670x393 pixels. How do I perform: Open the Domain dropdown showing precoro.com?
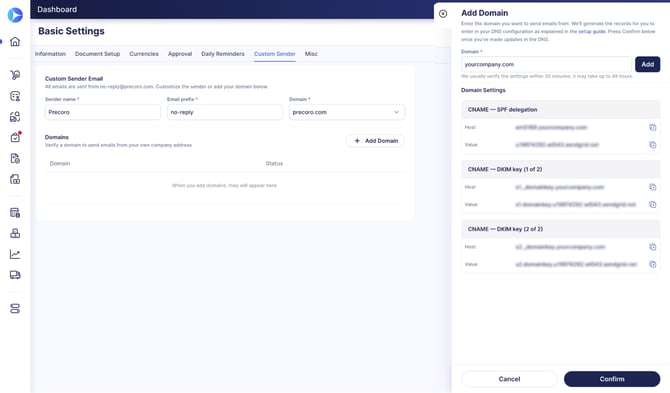tap(347, 112)
